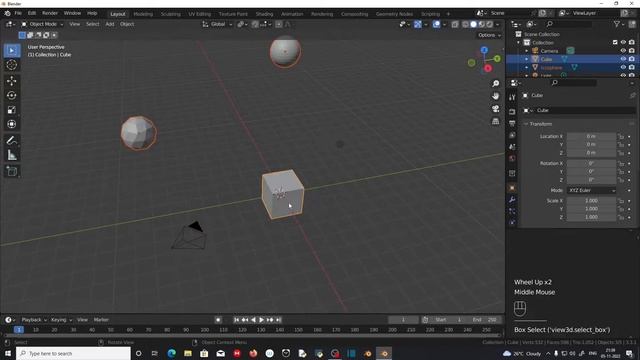
Task: Open the Global transform orientation dropdown
Action: (x=218, y=24)
